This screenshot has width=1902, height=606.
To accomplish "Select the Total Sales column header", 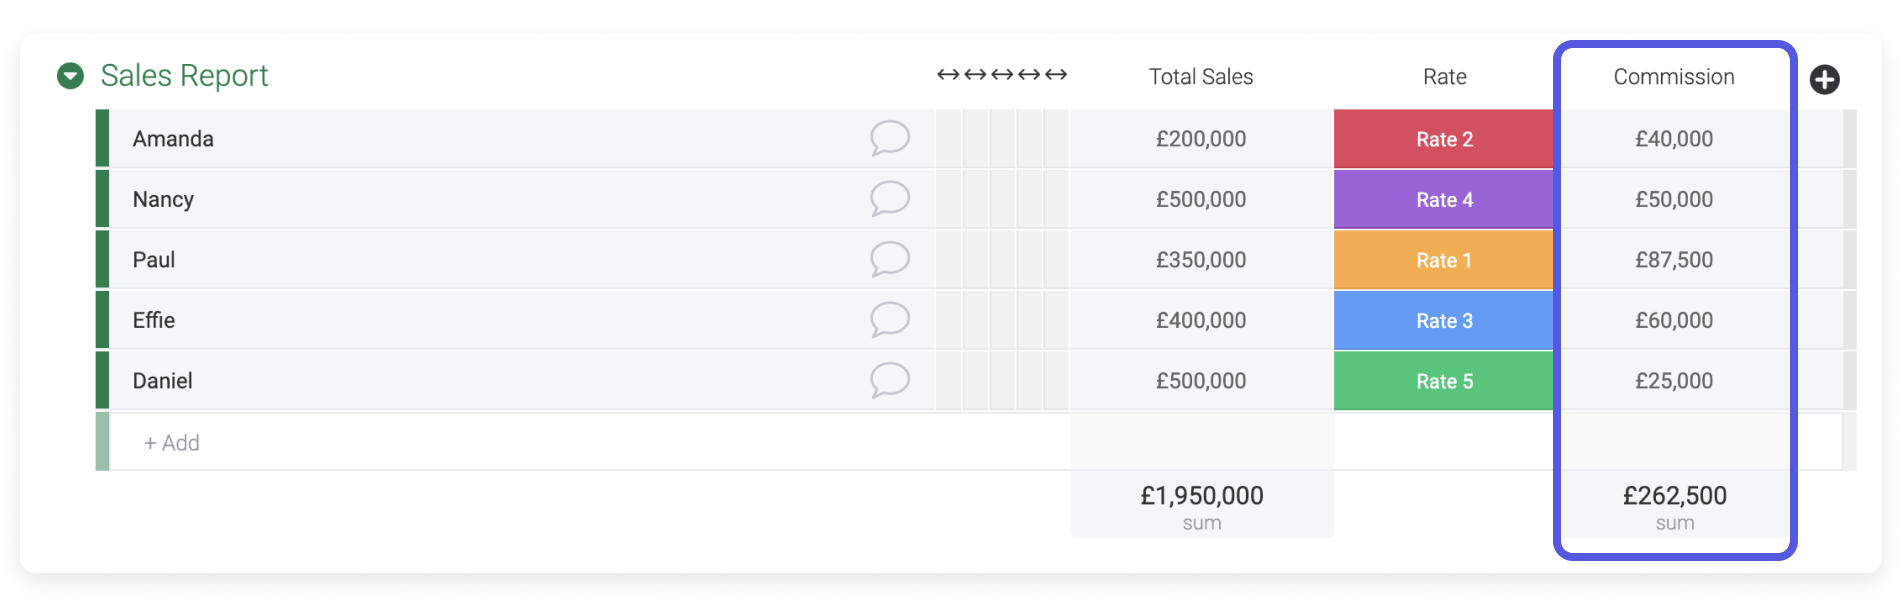I will (1201, 77).
